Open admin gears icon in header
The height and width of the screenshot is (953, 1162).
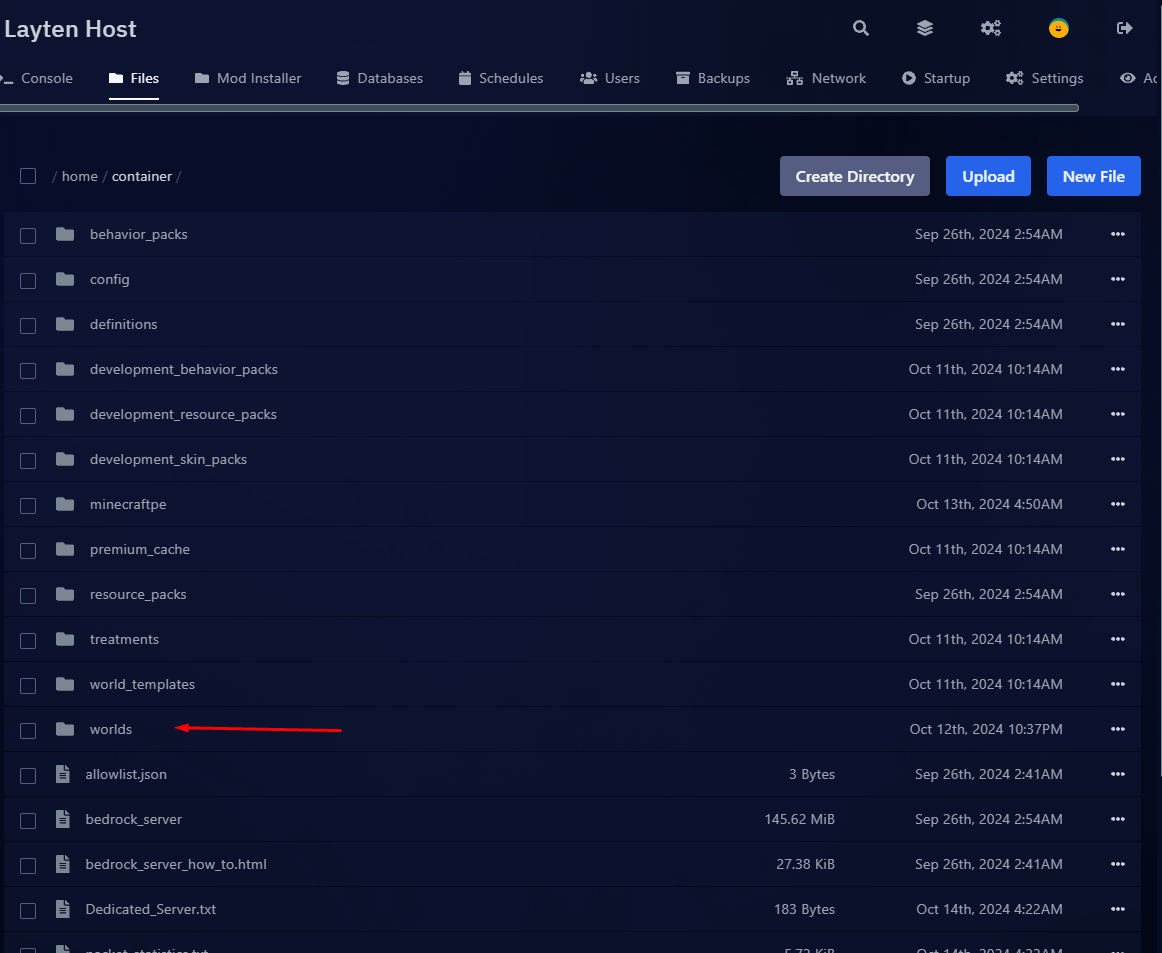[990, 28]
